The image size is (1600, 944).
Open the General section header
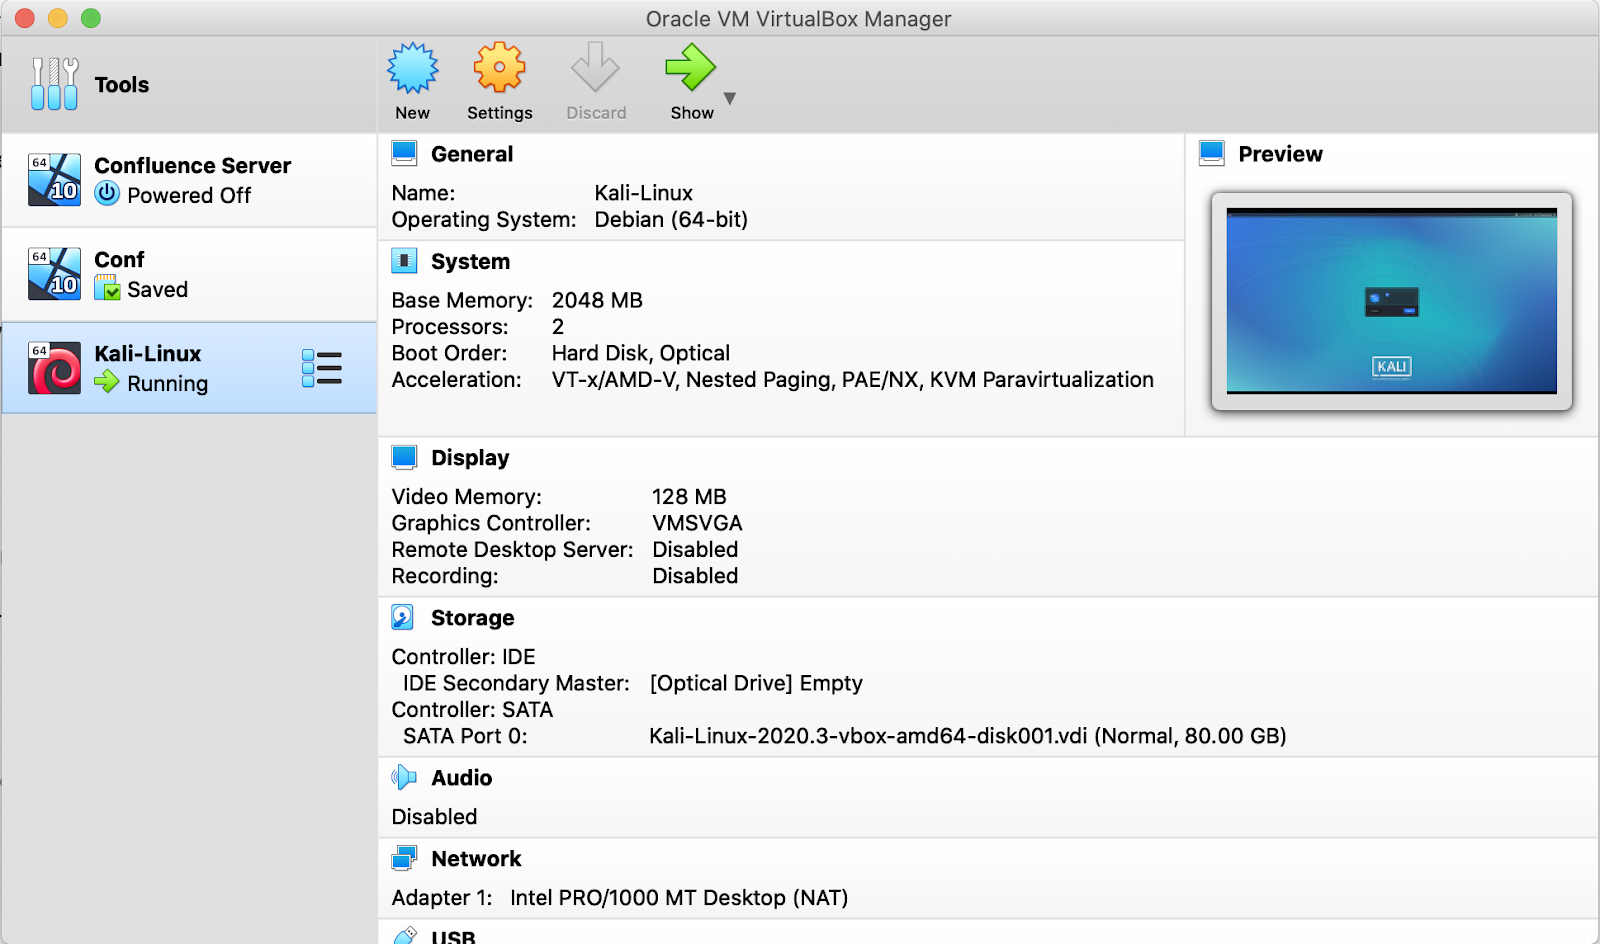coord(472,154)
